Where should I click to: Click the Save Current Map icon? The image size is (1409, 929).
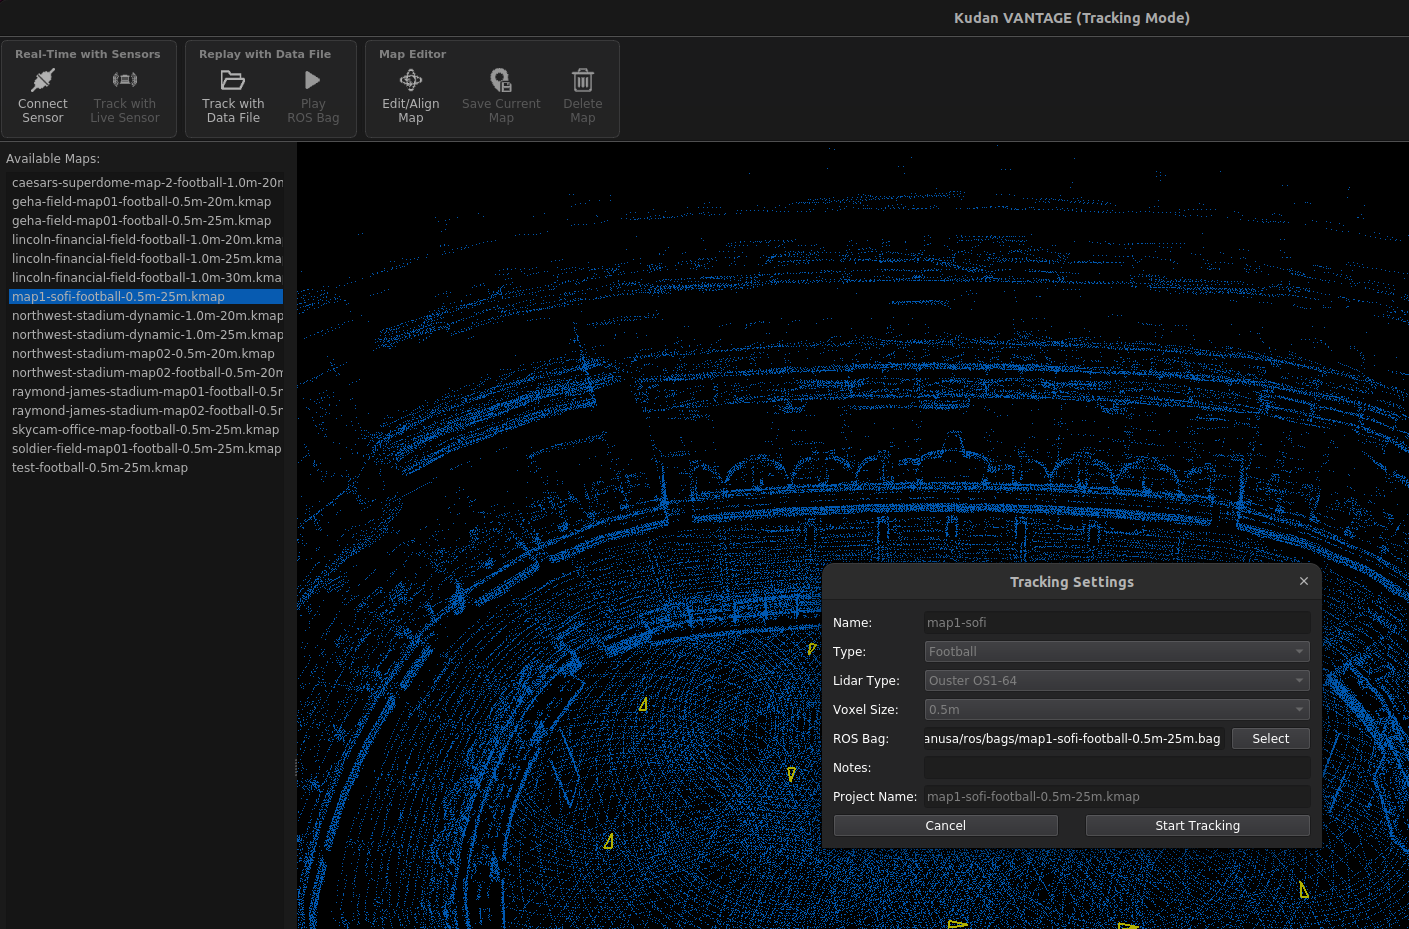[x=501, y=81]
